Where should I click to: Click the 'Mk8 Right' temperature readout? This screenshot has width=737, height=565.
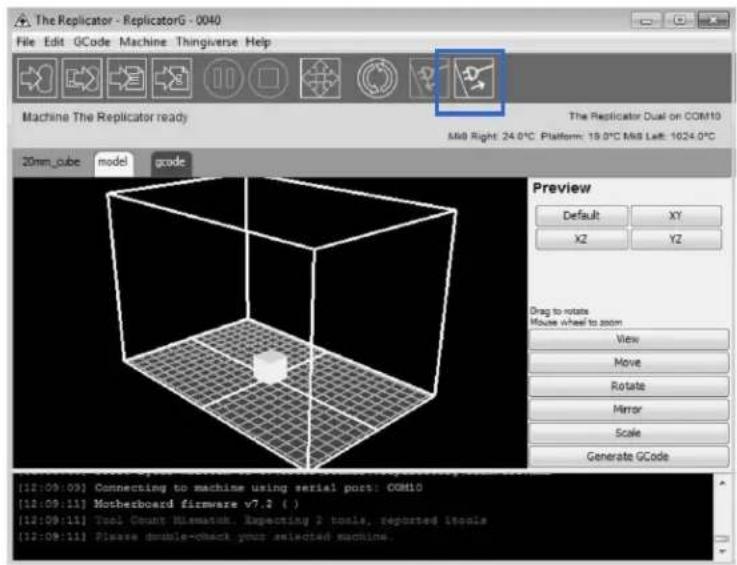pos(491,137)
